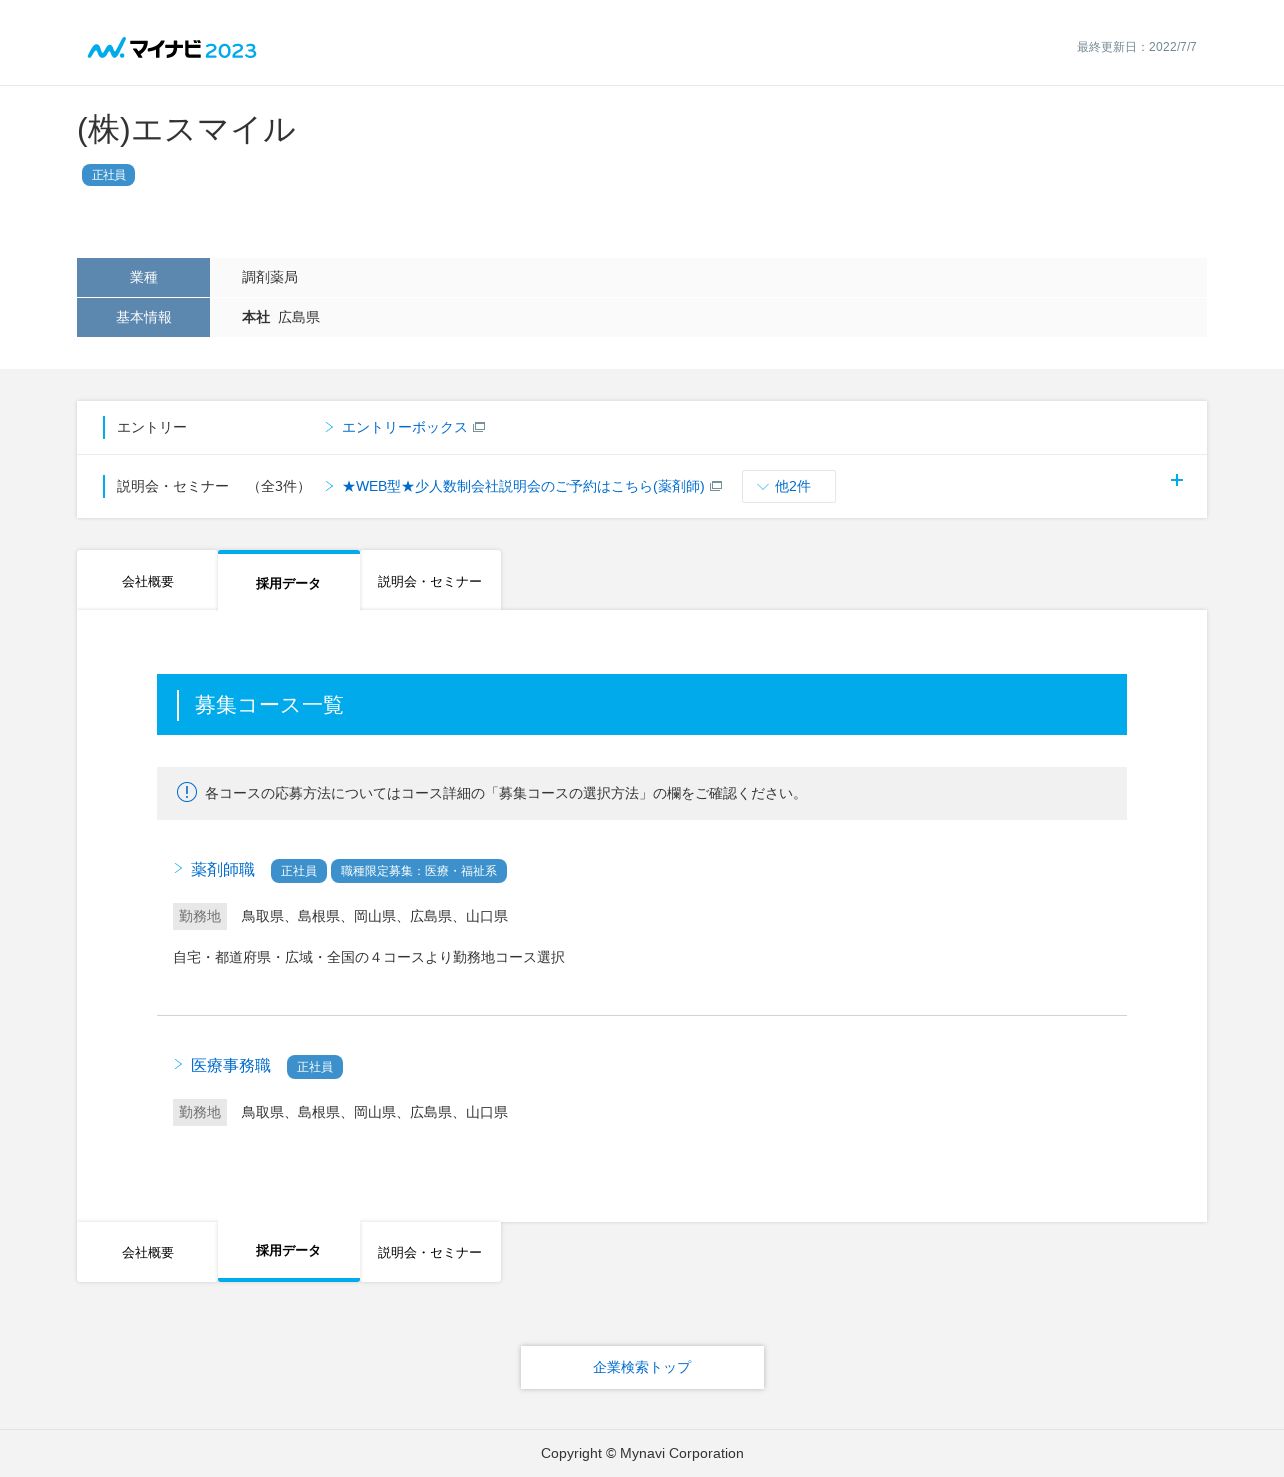Click the Copyright © Mynavi Corporation footer text
The image size is (1284, 1477).
642,1453
